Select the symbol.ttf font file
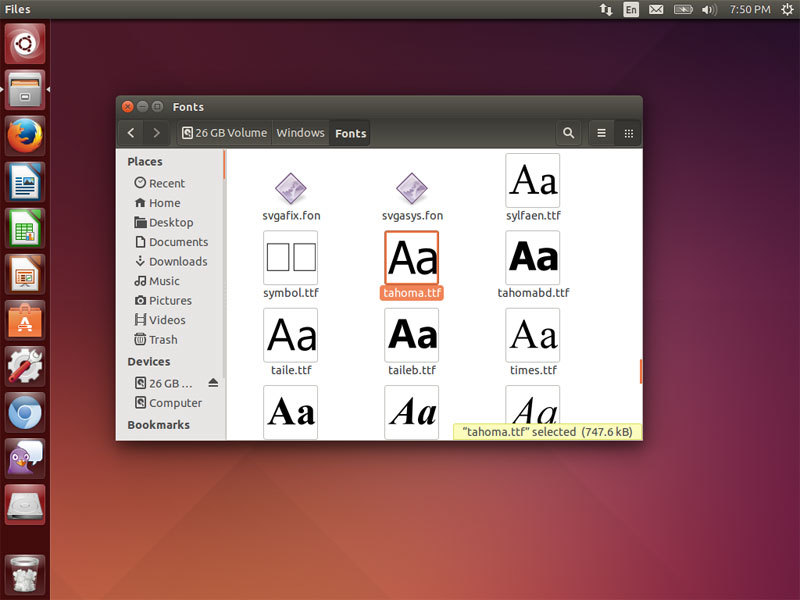 [290, 258]
